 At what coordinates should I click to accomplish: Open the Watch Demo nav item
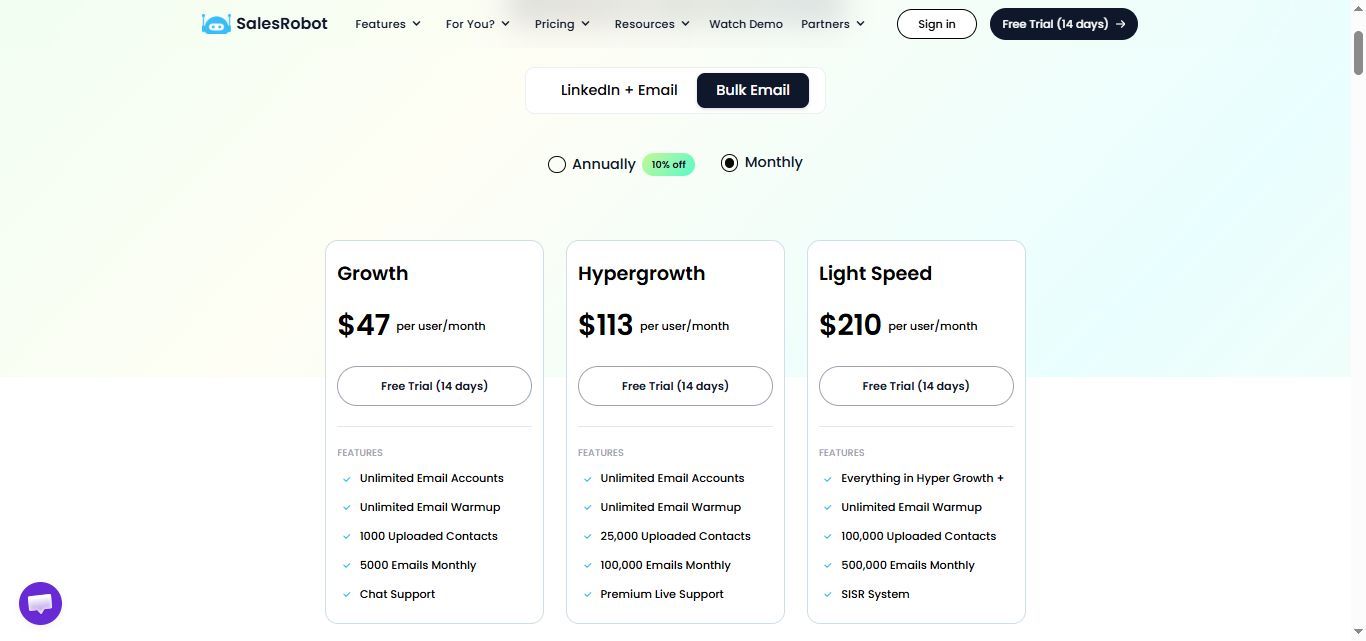coord(746,24)
